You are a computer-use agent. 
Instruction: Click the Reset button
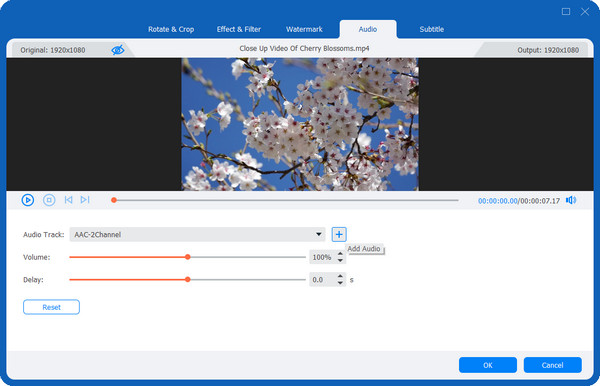point(51,307)
